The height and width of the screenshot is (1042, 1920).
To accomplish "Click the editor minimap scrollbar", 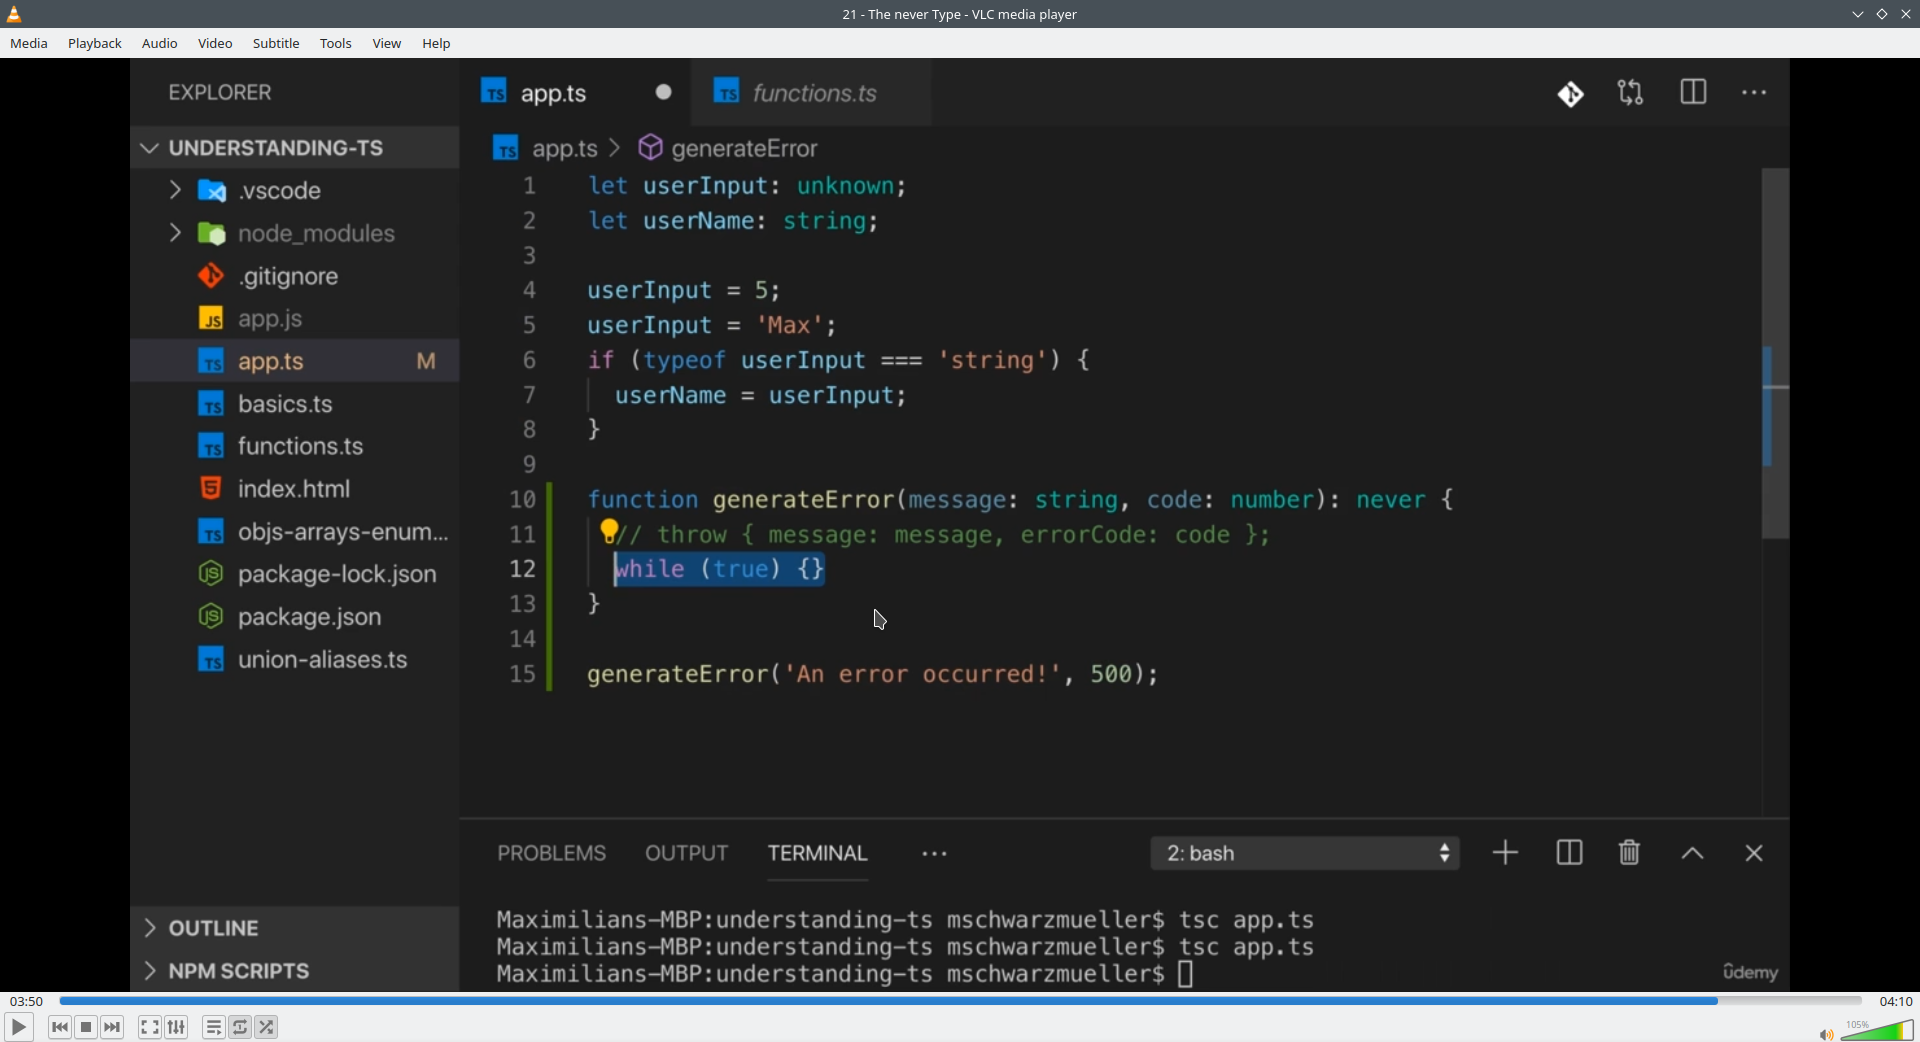I will [1775, 354].
